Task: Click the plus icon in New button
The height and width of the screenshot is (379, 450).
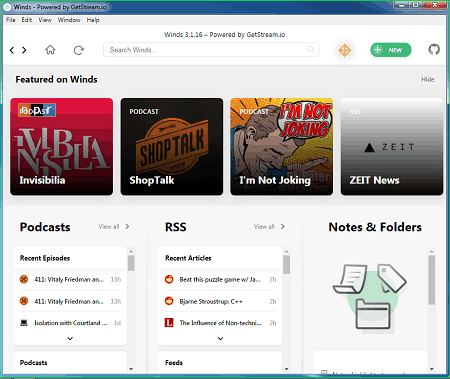Action: coord(377,50)
